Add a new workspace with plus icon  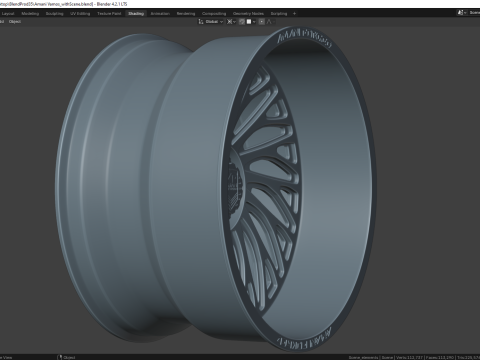(294, 14)
